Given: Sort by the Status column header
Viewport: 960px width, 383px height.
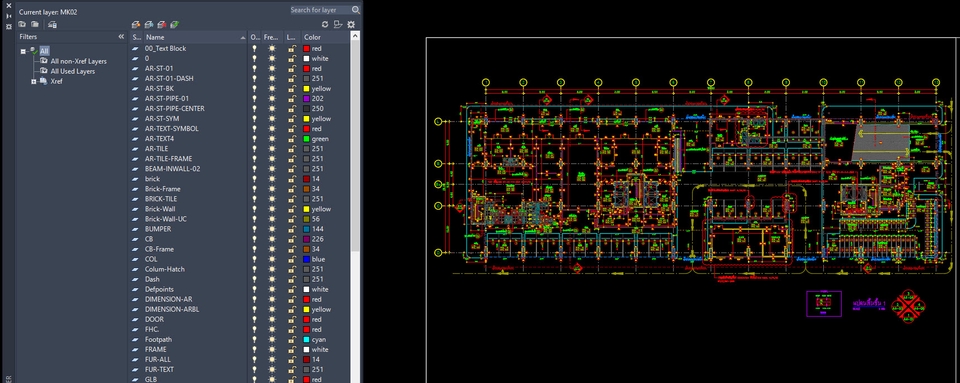Looking at the screenshot, I should (x=136, y=37).
